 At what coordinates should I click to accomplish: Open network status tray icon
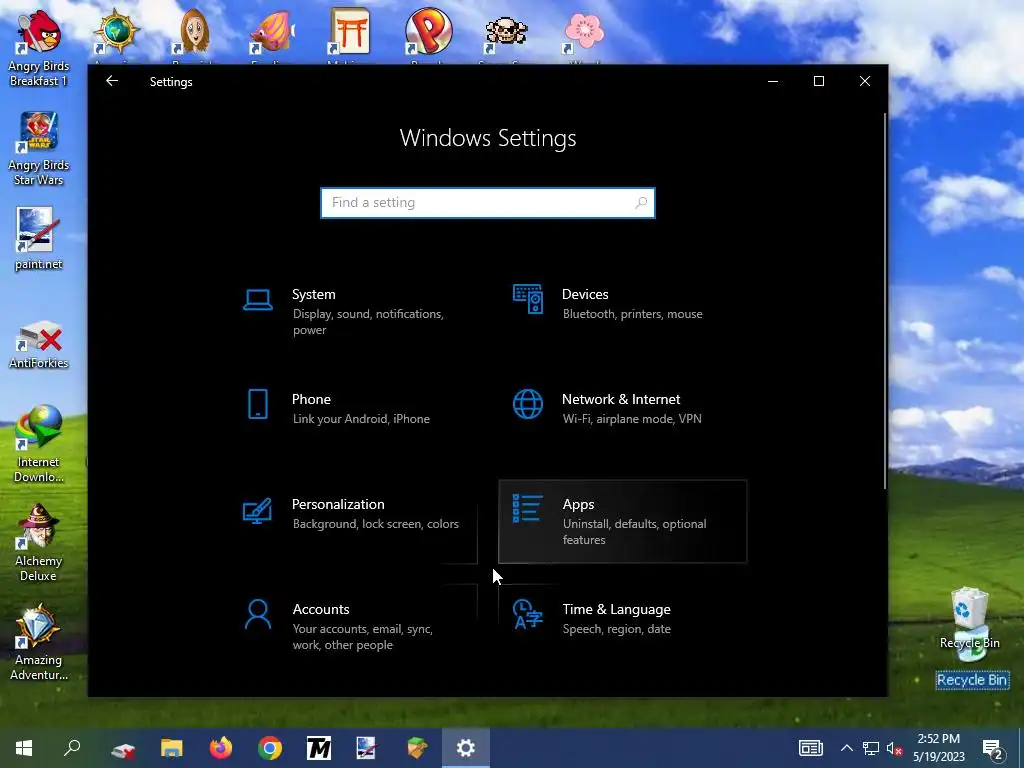coord(871,748)
